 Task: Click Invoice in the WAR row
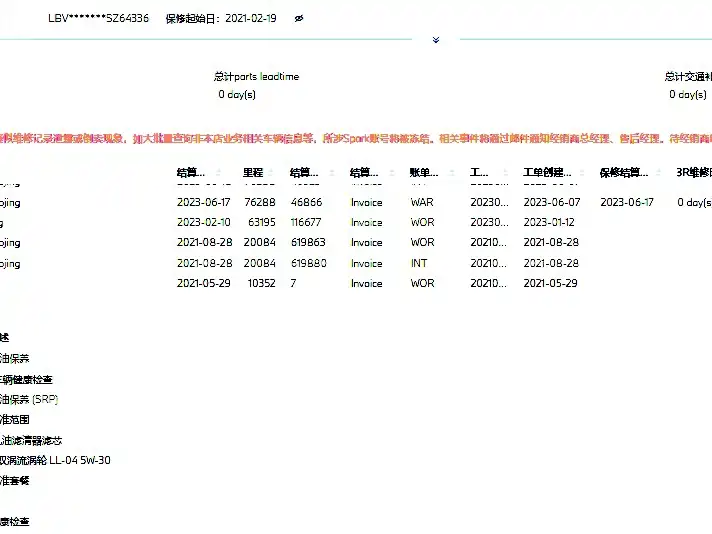[366, 203]
